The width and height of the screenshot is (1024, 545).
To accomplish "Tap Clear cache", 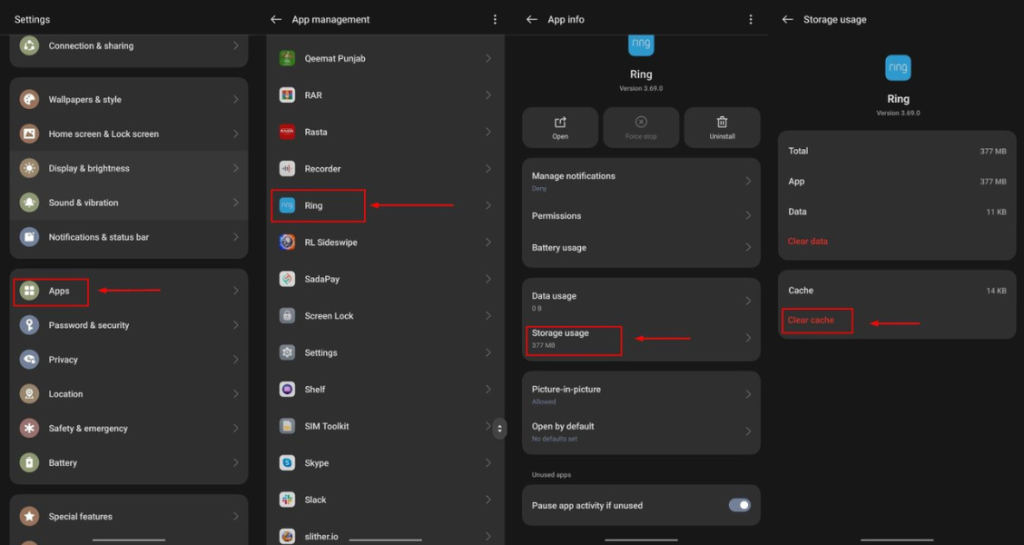I will (x=810, y=320).
